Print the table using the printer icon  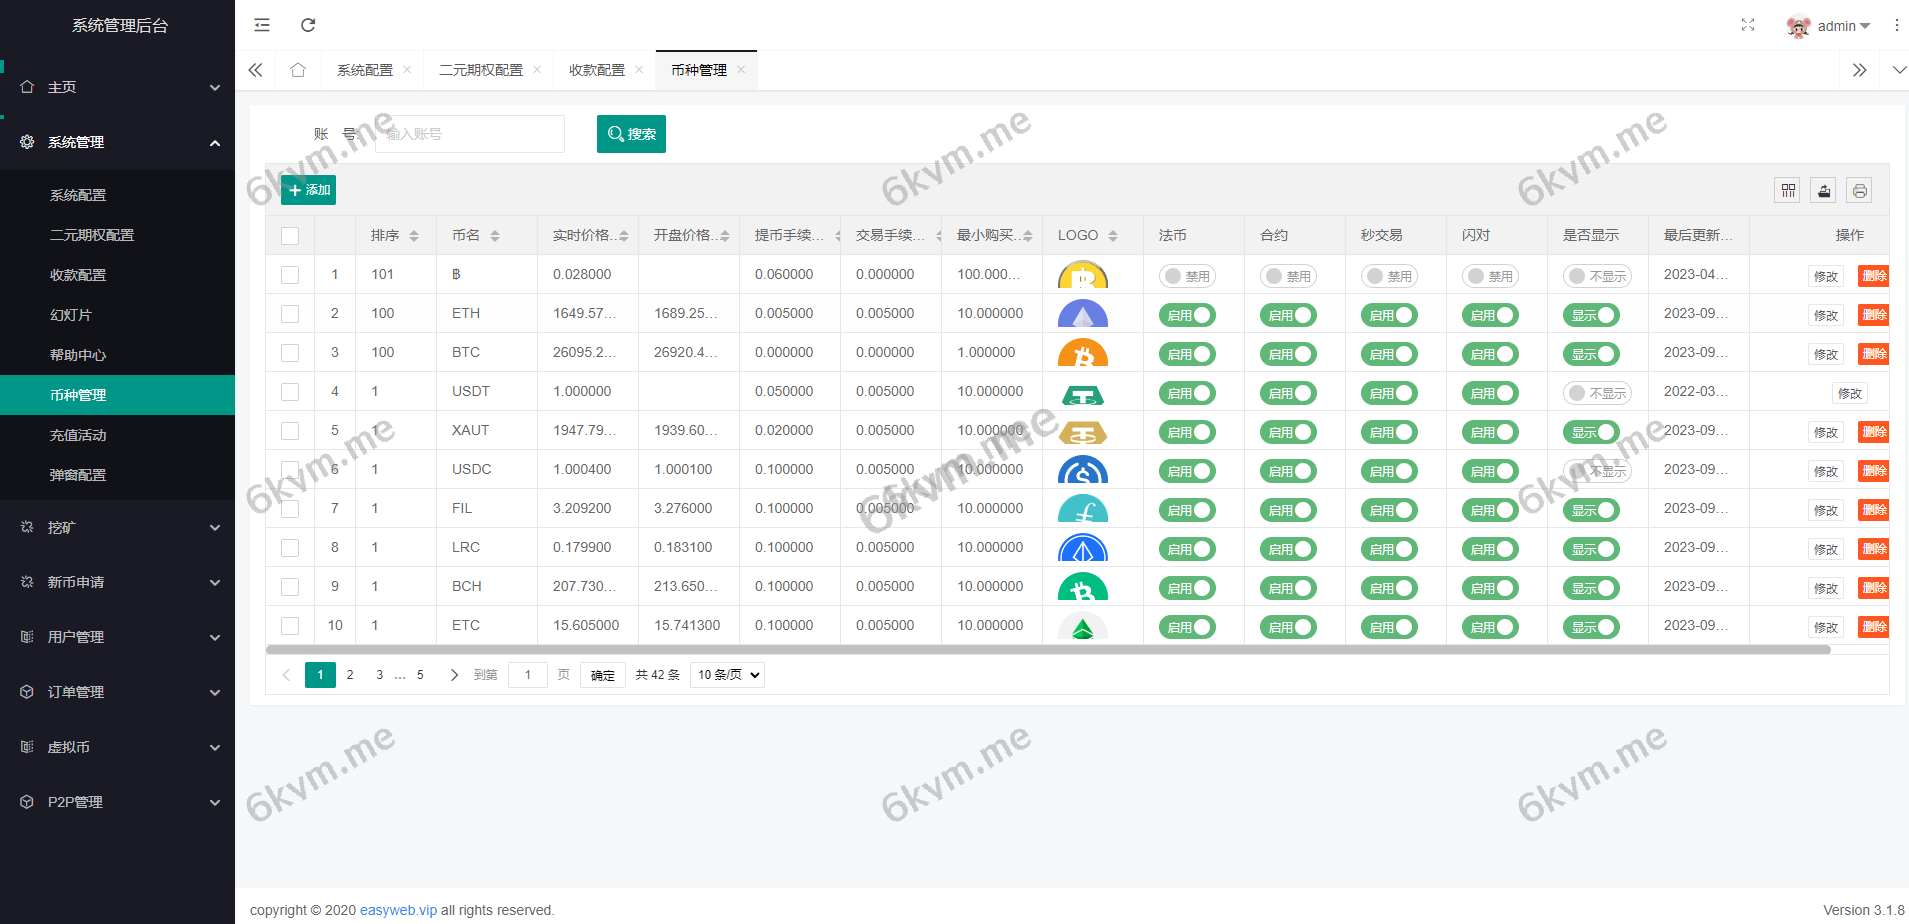[x=1859, y=190]
